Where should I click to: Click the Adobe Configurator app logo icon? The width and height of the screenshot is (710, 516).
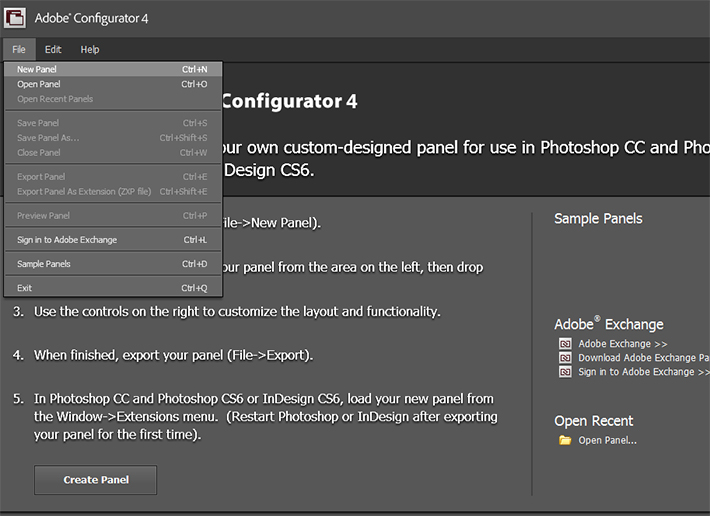pyautogui.click(x=14, y=18)
